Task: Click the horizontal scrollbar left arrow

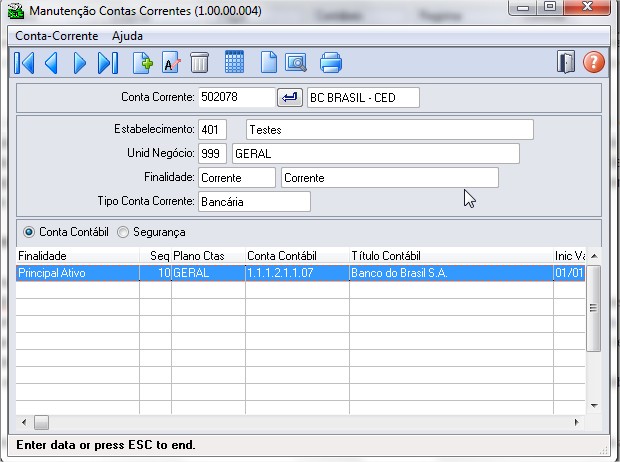Action: click(24, 422)
